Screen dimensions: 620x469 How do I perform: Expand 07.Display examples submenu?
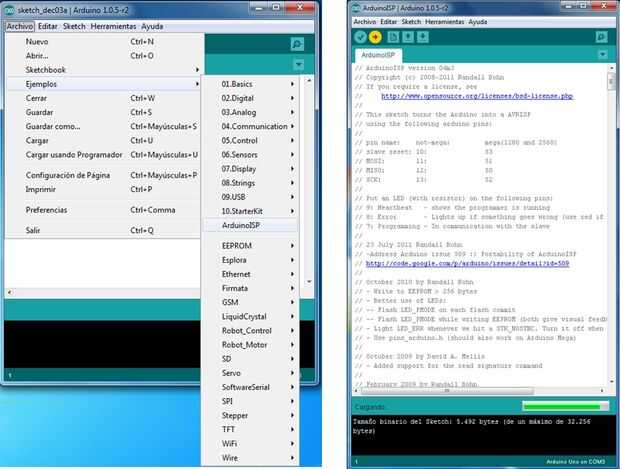click(x=250, y=169)
